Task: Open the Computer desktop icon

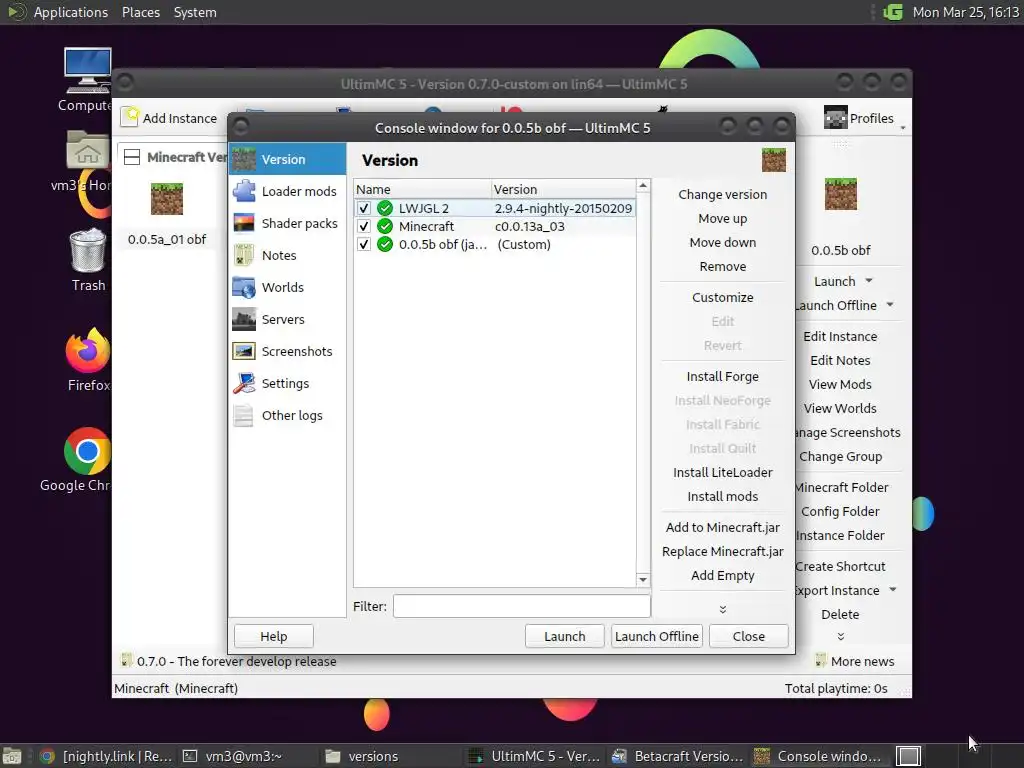Action: point(87,71)
